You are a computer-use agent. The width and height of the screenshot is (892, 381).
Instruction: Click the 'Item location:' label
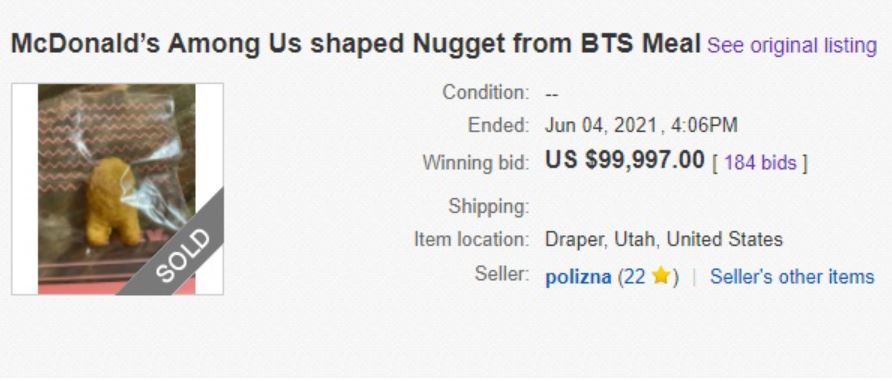click(x=472, y=239)
